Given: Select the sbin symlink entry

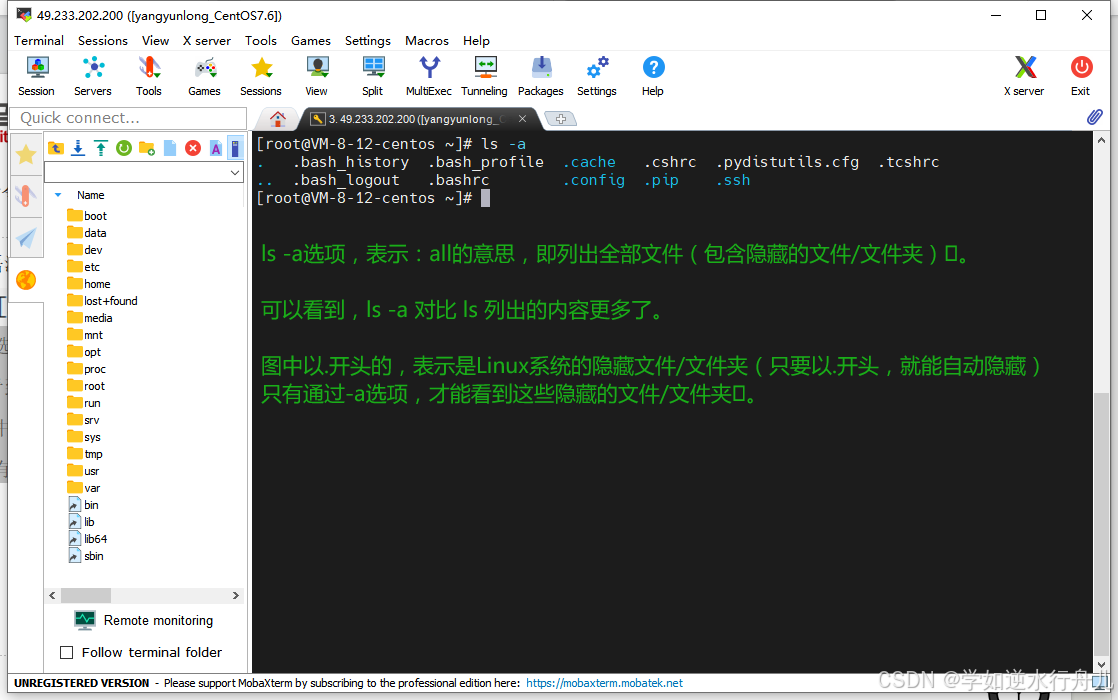Looking at the screenshot, I should (x=86, y=556).
